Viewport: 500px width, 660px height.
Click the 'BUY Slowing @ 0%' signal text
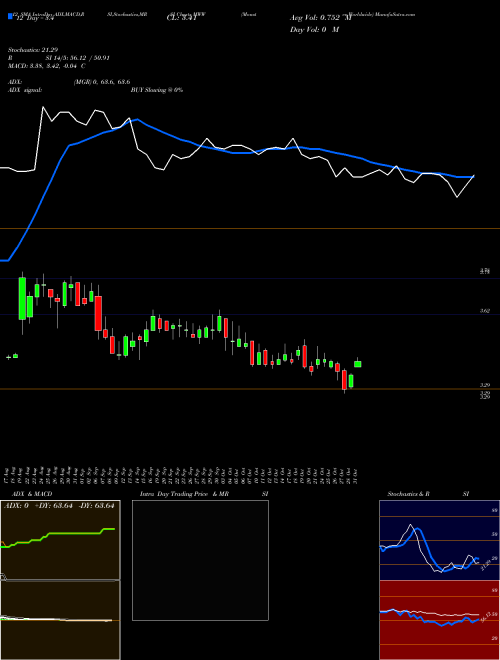[x=157, y=90]
